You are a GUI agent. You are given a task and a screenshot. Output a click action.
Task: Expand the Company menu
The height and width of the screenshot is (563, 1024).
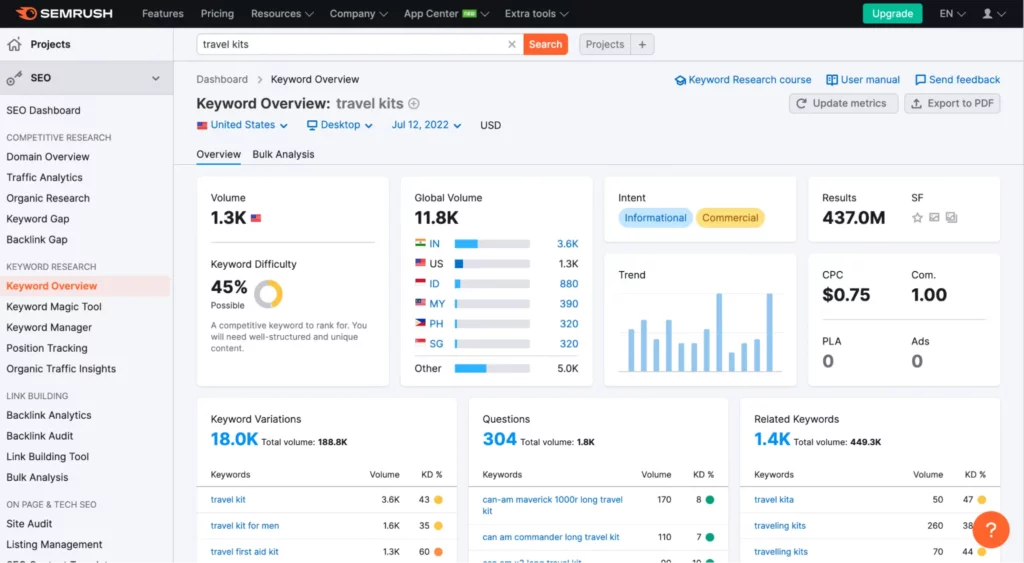pos(359,14)
